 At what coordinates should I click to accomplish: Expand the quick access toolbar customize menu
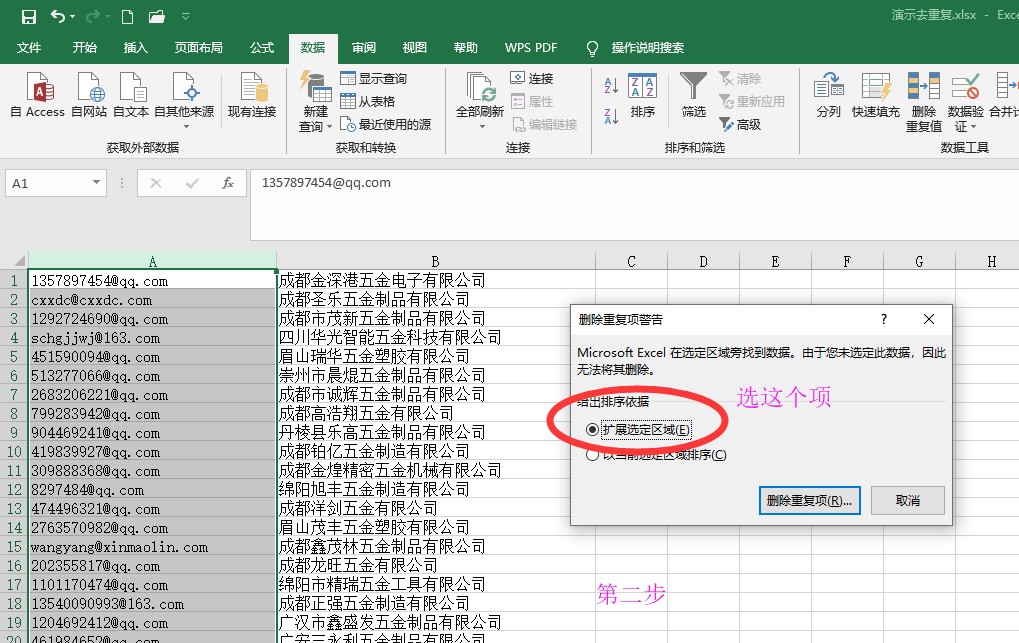[186, 16]
